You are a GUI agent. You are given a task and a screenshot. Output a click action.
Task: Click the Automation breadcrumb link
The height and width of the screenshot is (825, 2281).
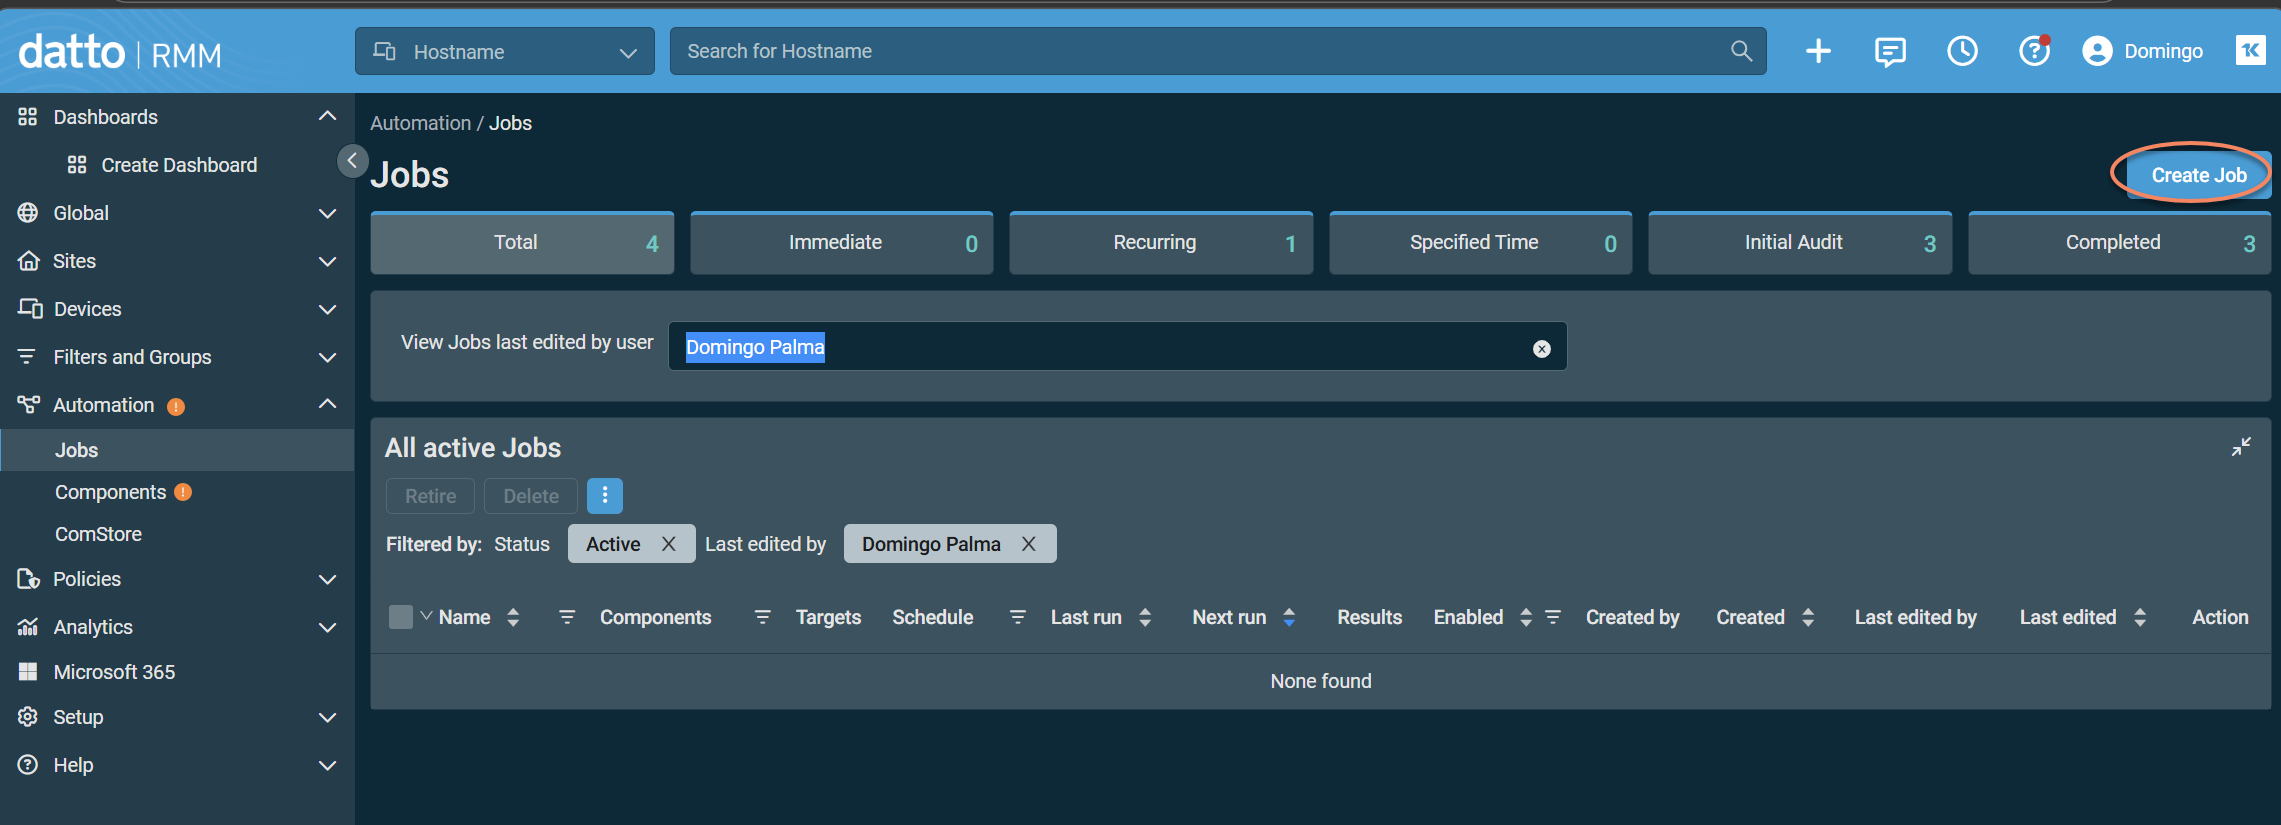pyautogui.click(x=420, y=123)
